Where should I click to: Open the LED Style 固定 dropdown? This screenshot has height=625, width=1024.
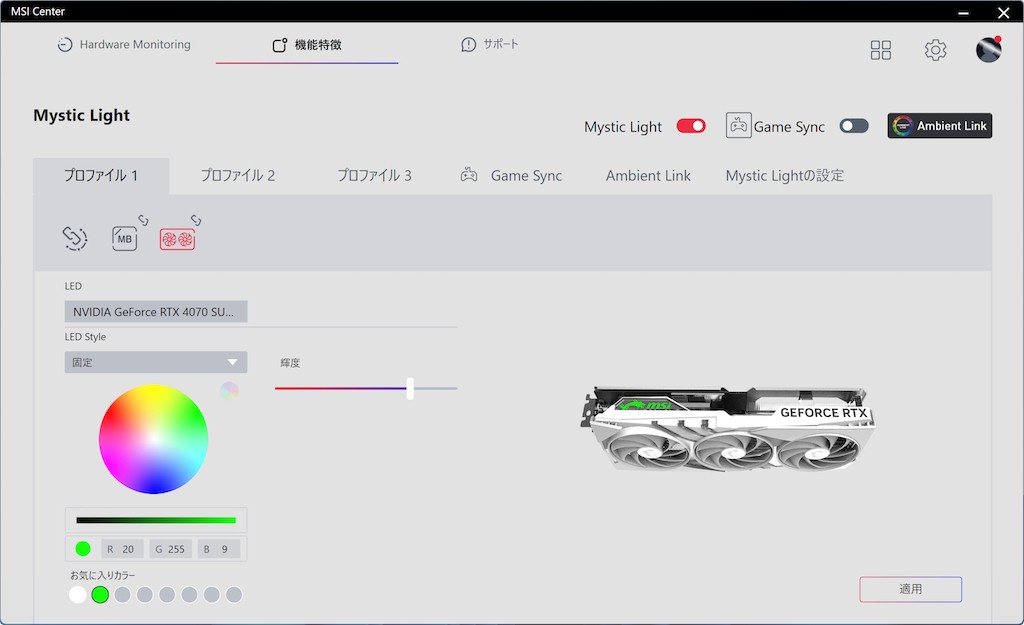tap(155, 362)
